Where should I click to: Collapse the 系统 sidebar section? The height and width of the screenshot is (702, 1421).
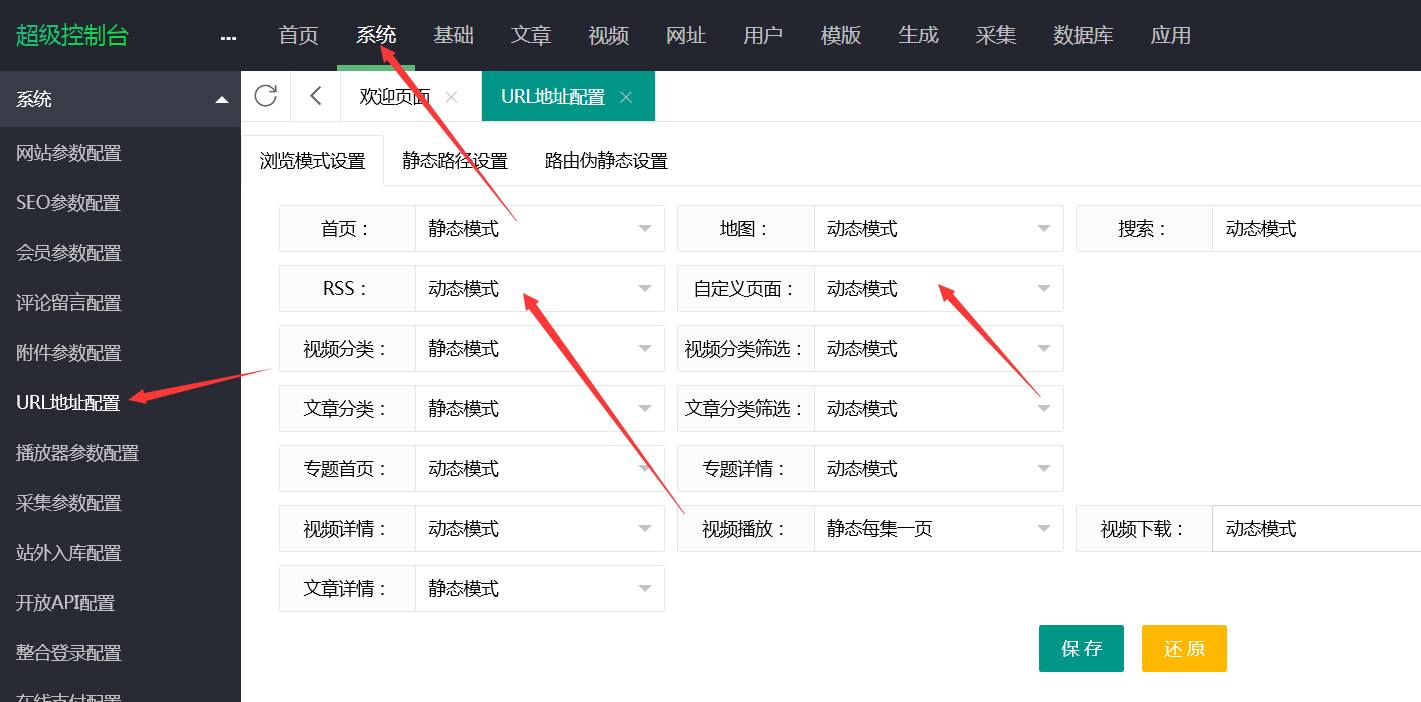pos(222,99)
